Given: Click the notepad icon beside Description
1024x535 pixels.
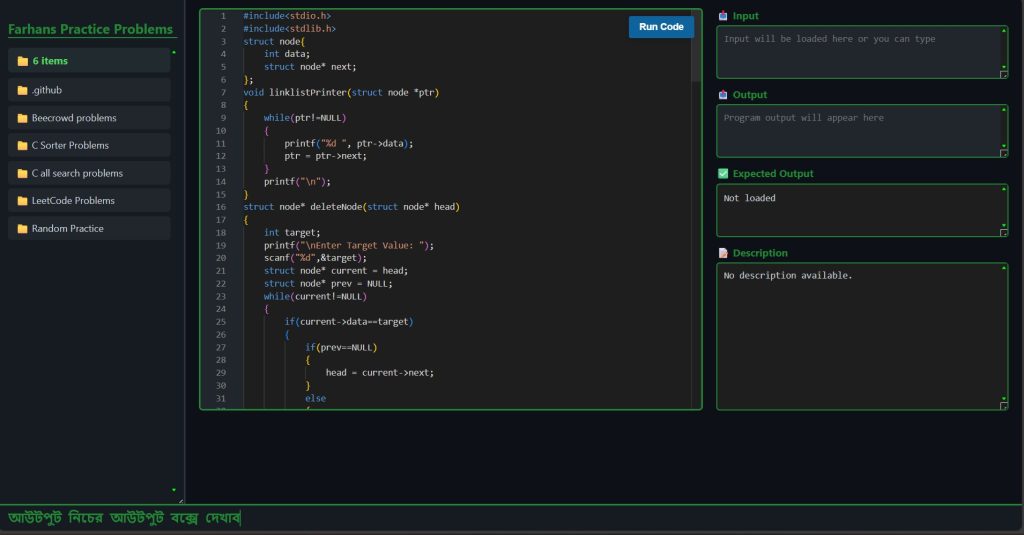Looking at the screenshot, I should click(723, 253).
